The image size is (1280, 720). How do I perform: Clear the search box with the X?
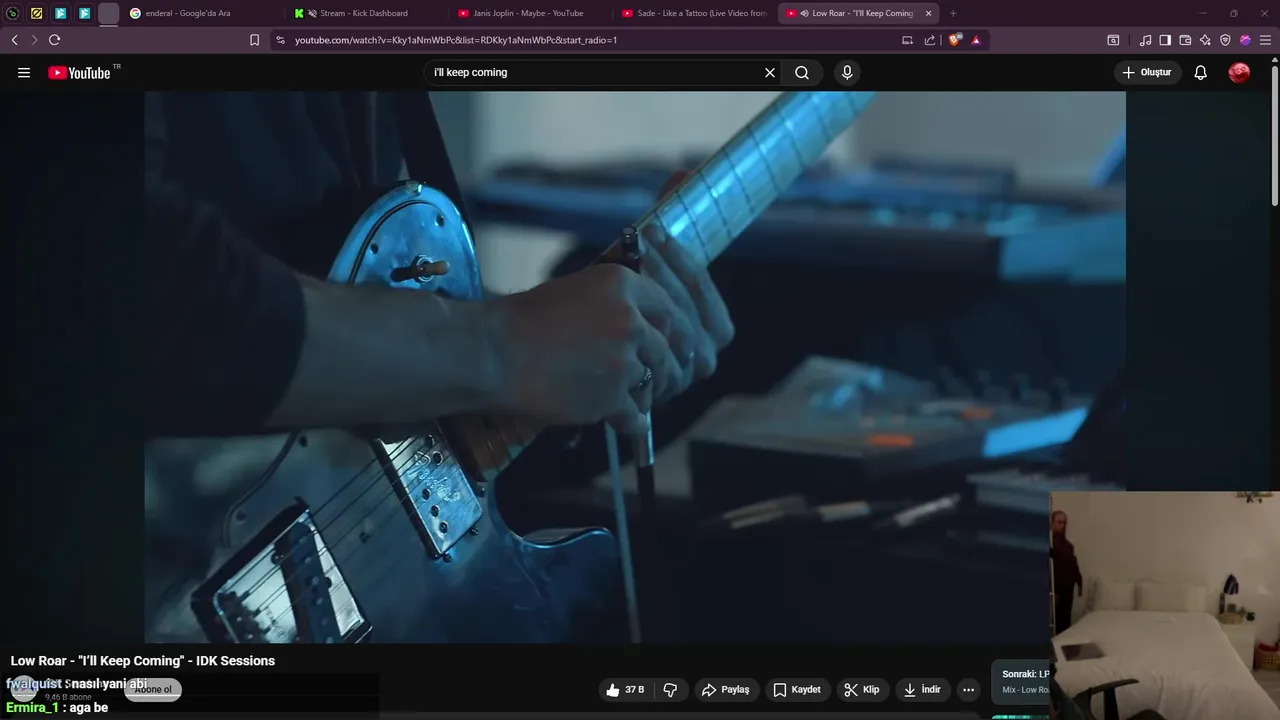[770, 72]
